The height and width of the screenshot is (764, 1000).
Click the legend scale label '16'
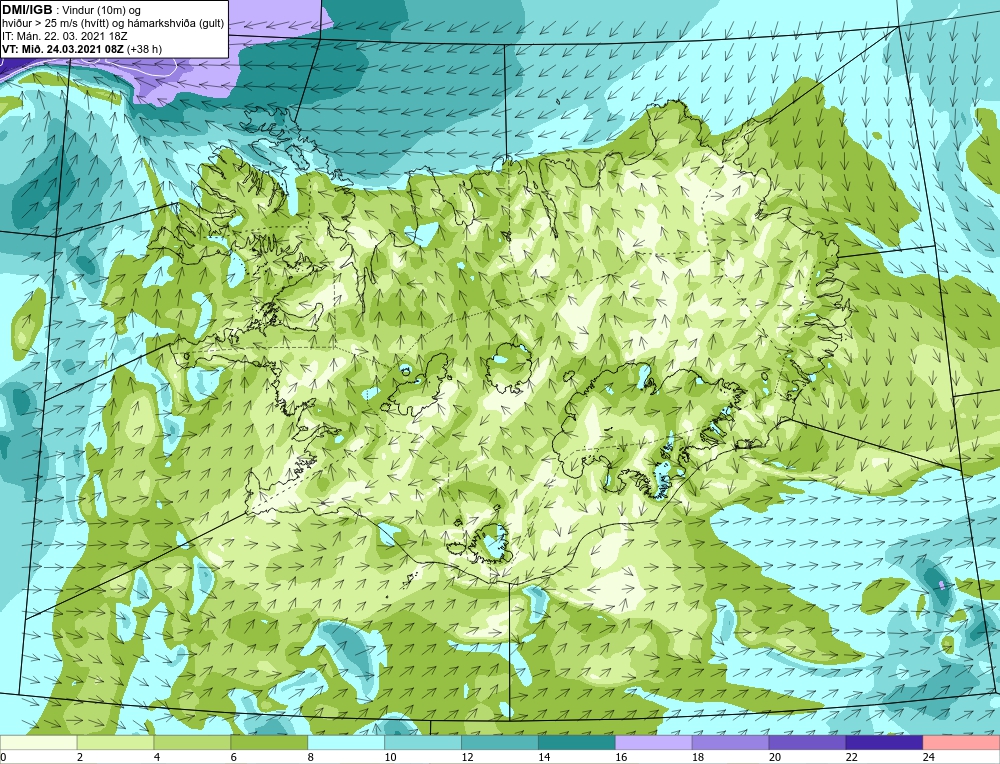[621, 757]
